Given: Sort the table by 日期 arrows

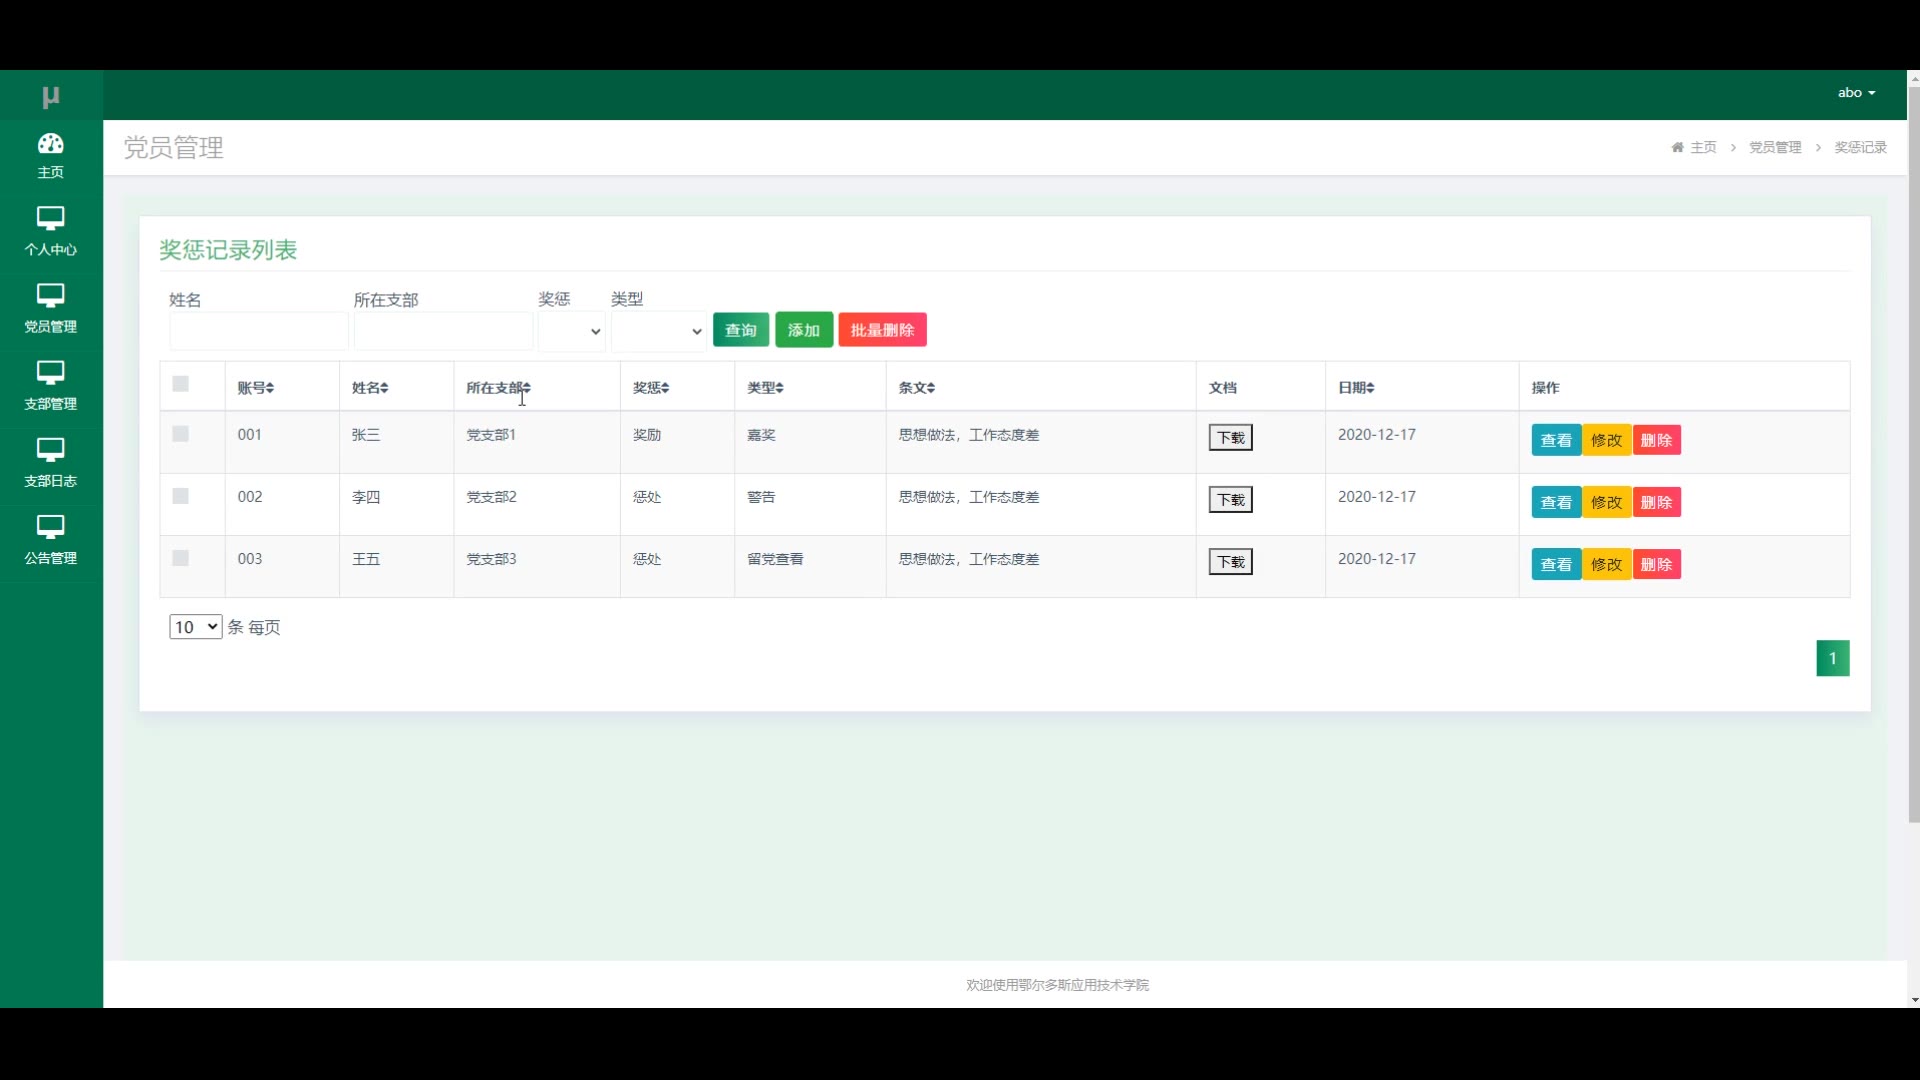Looking at the screenshot, I should click(x=1371, y=388).
